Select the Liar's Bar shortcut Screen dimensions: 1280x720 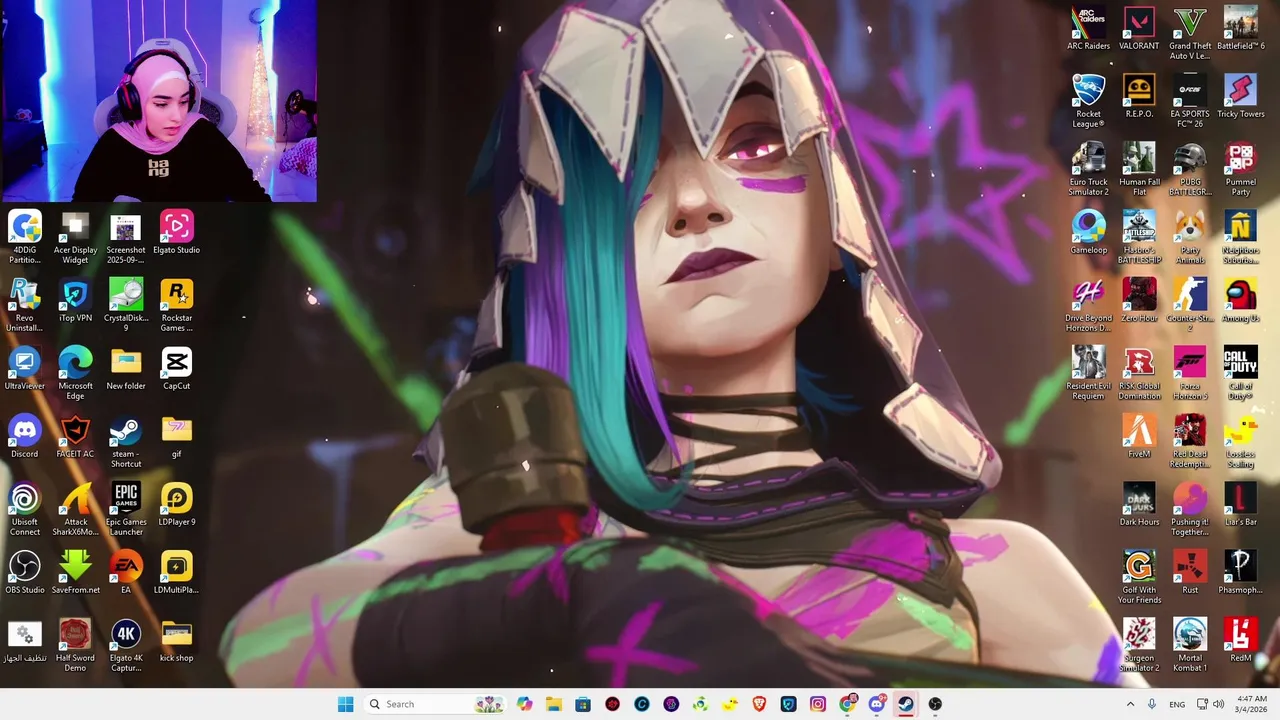1240,505
